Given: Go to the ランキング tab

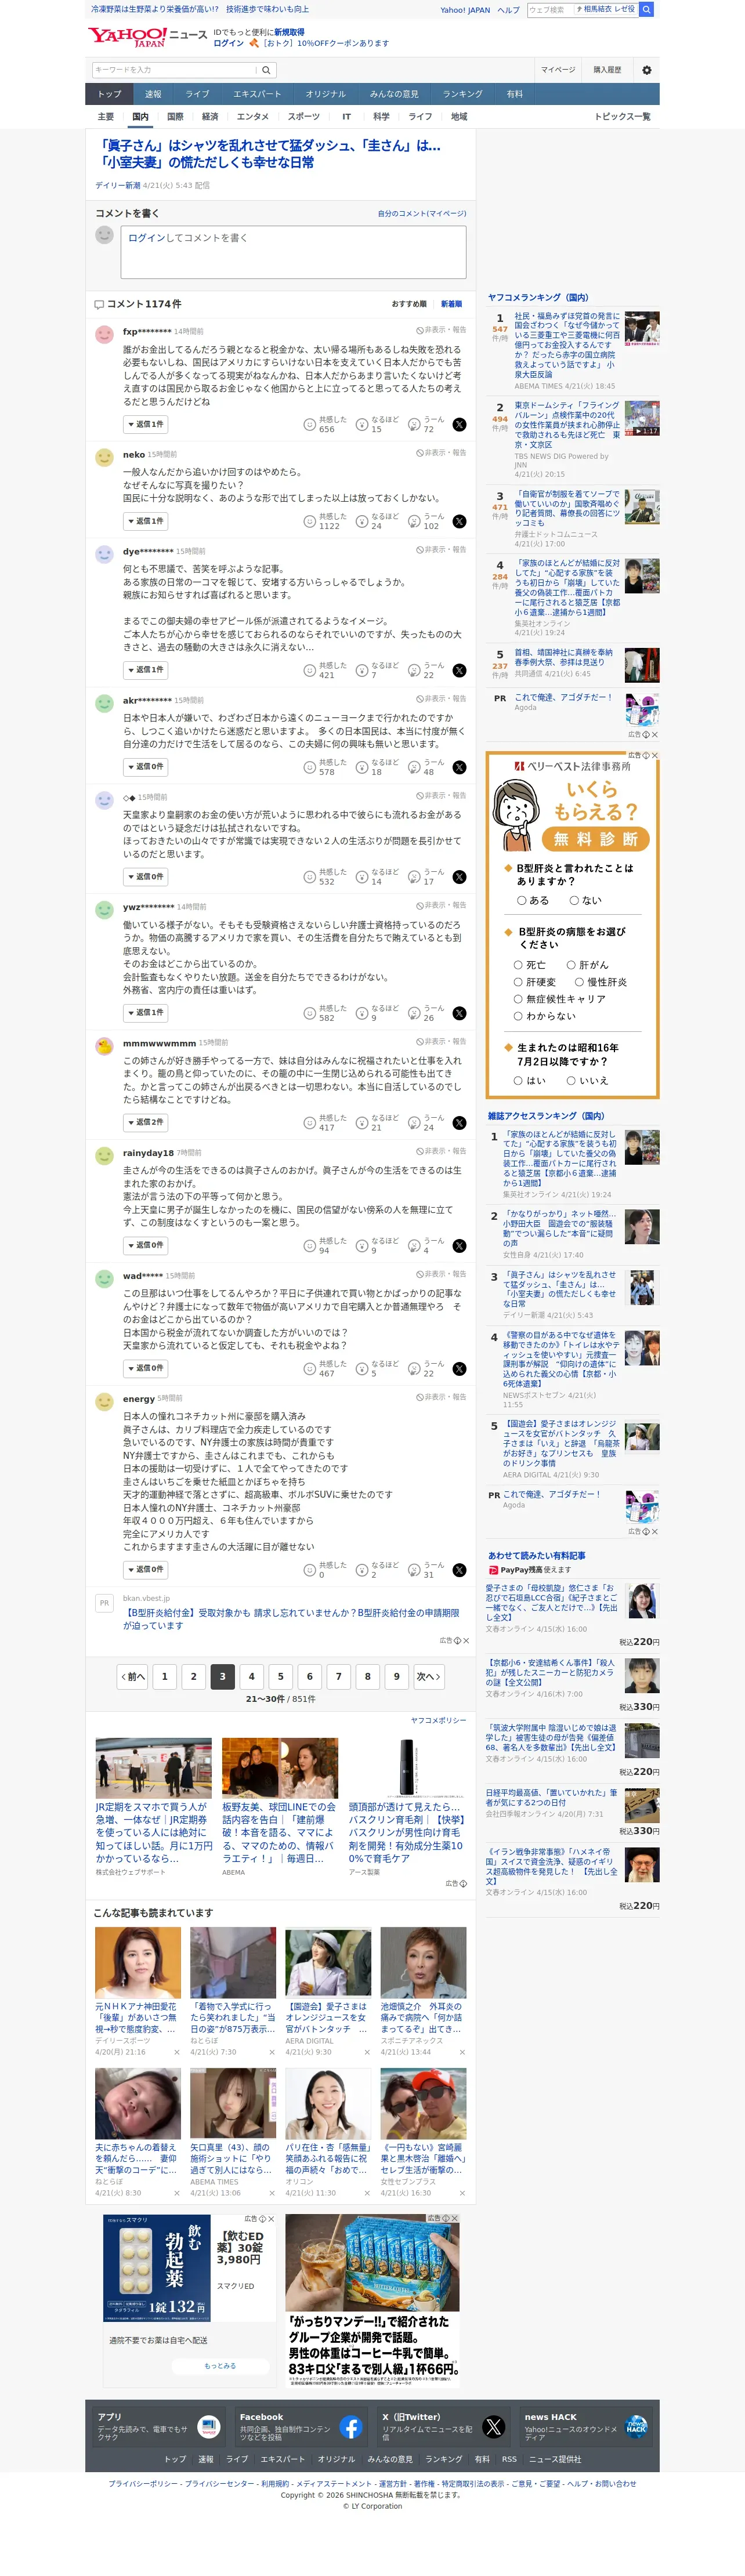Looking at the screenshot, I should click(462, 95).
